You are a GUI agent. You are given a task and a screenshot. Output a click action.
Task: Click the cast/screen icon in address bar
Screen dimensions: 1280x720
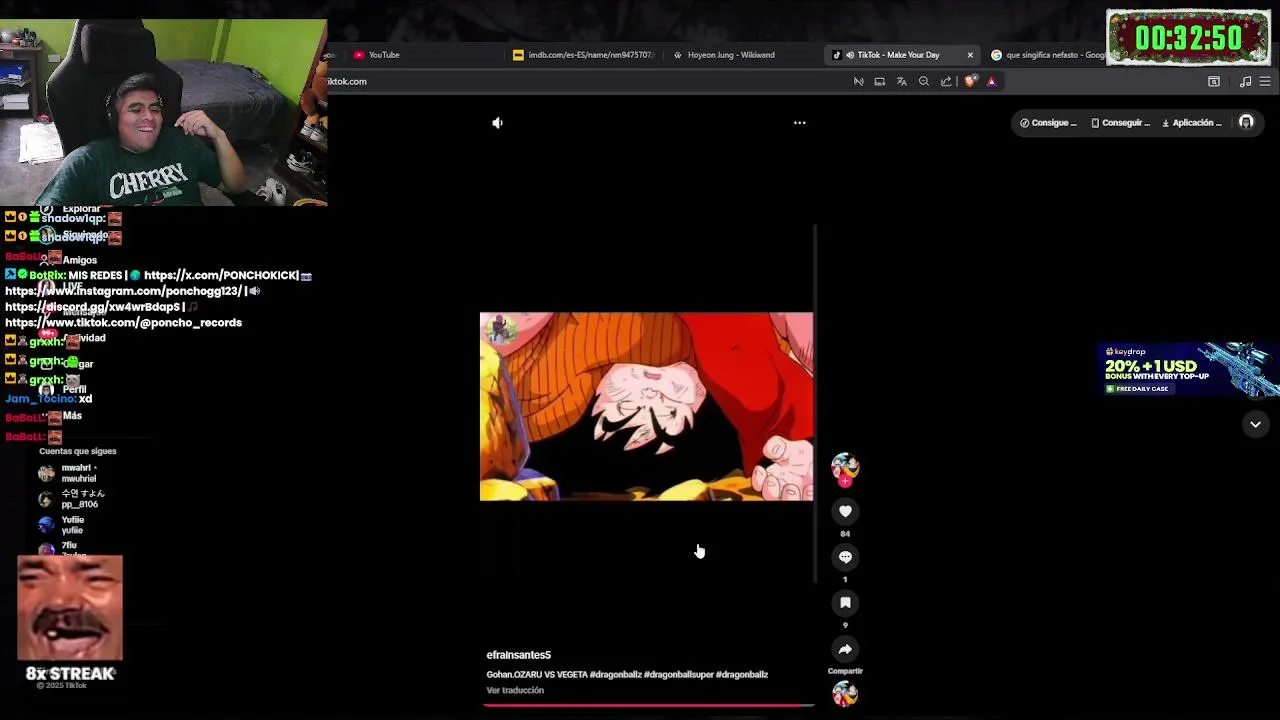(880, 82)
